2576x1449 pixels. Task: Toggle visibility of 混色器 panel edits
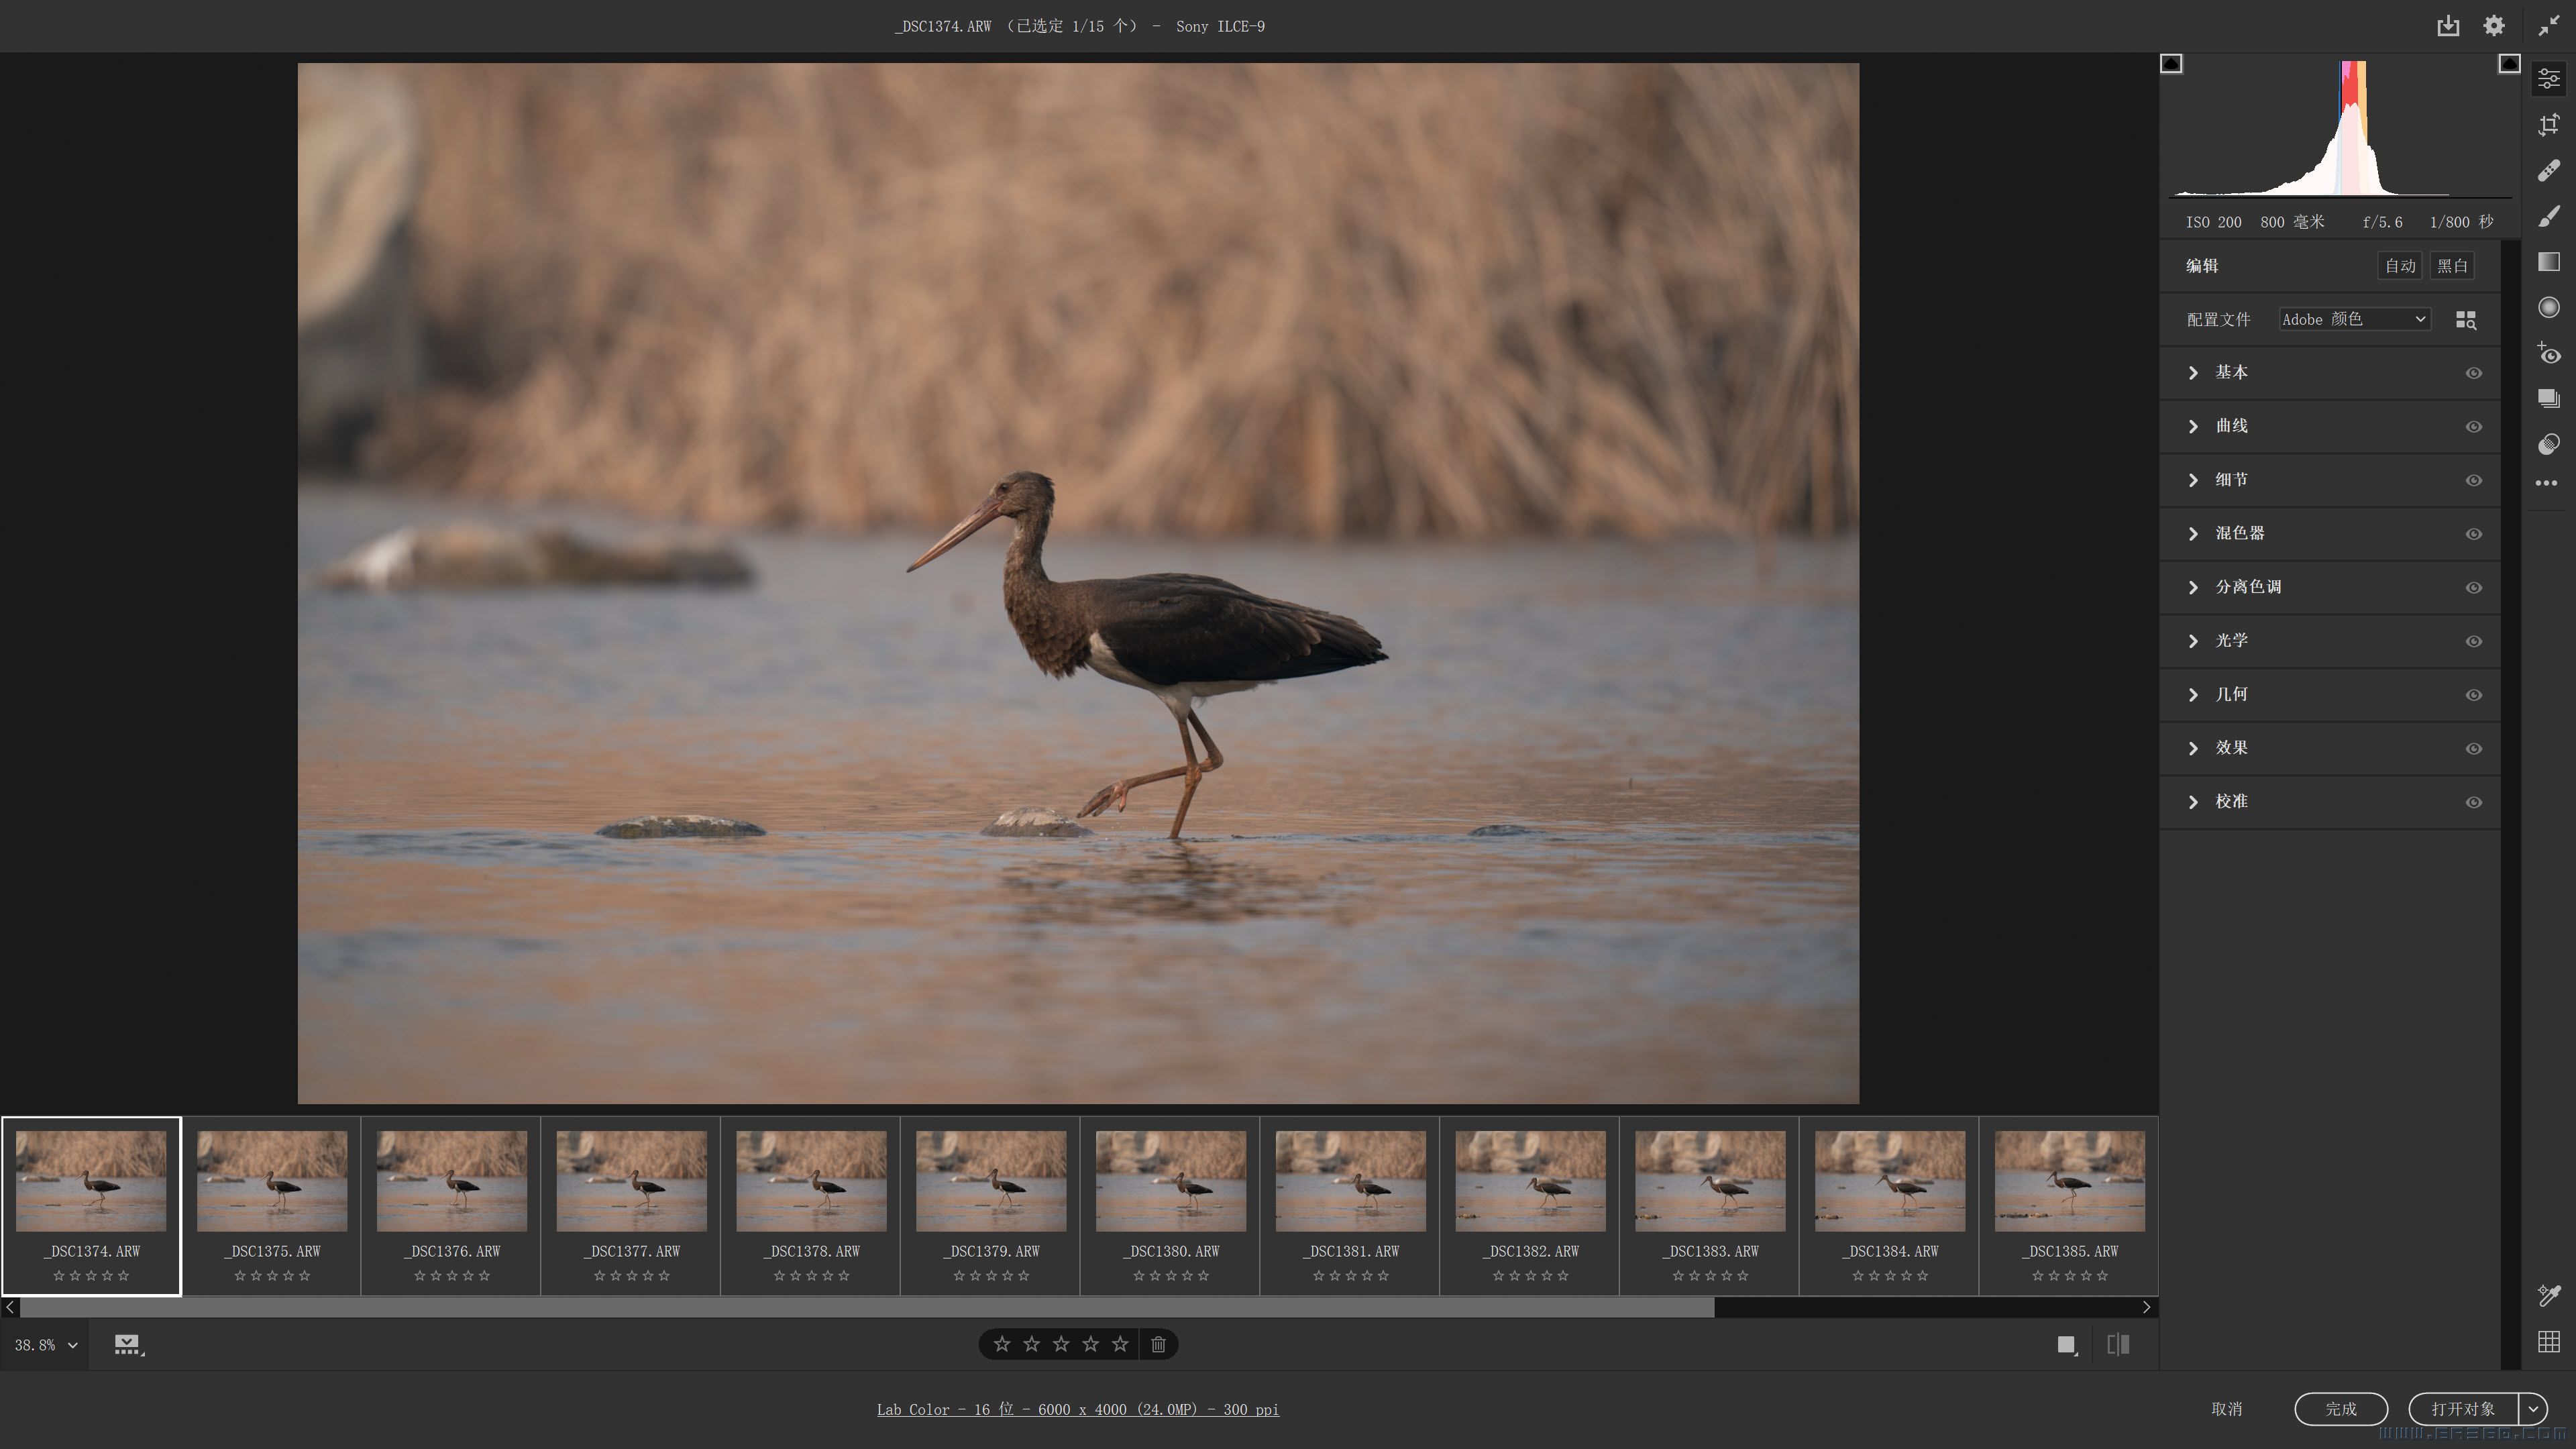[x=2473, y=534]
